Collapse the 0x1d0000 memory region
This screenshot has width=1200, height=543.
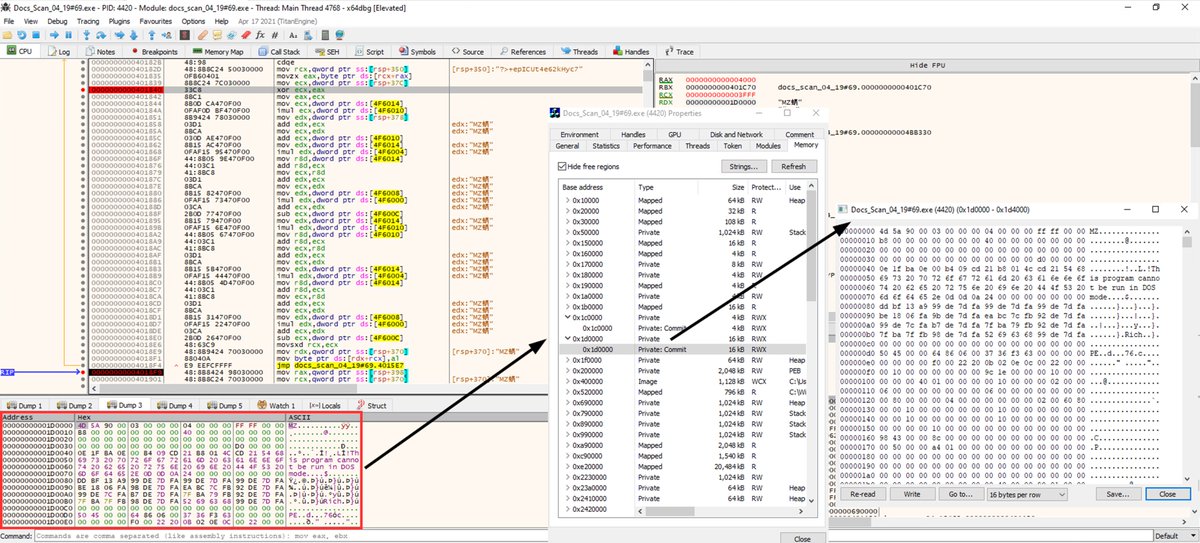coord(567,338)
